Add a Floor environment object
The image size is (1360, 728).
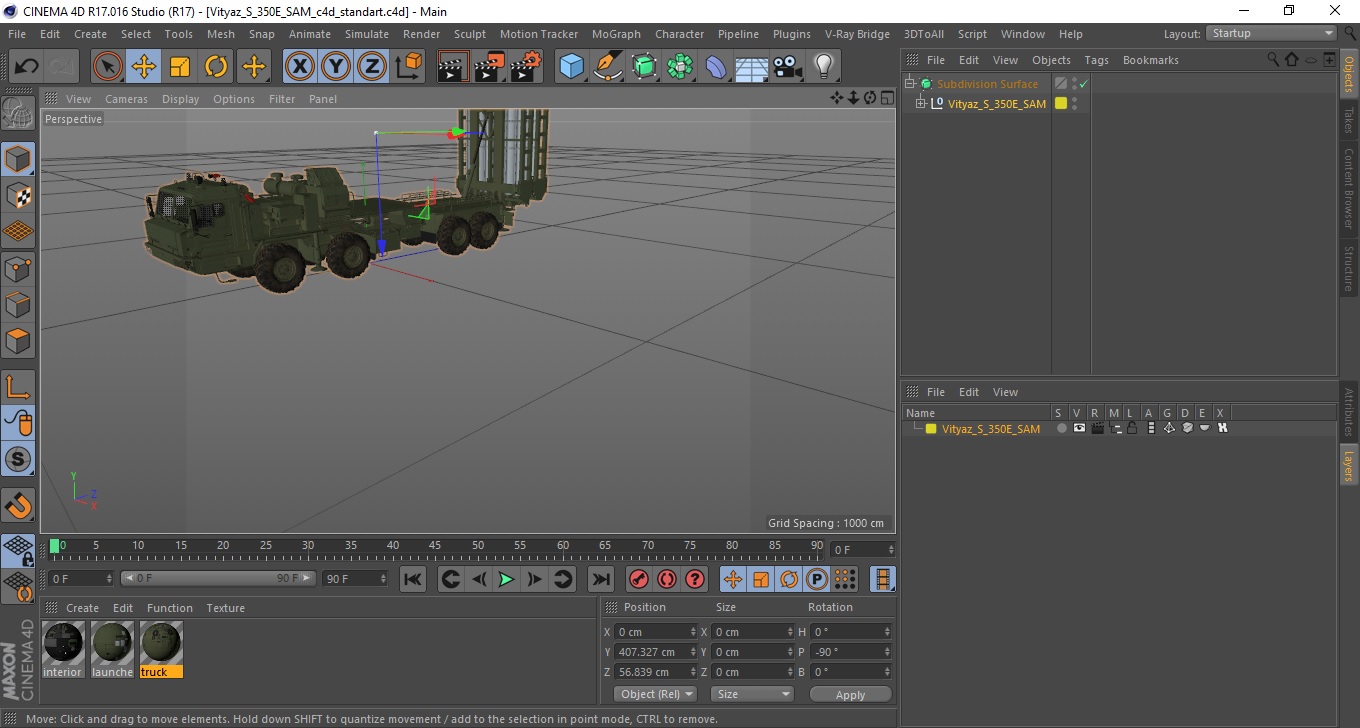pyautogui.click(x=751, y=67)
